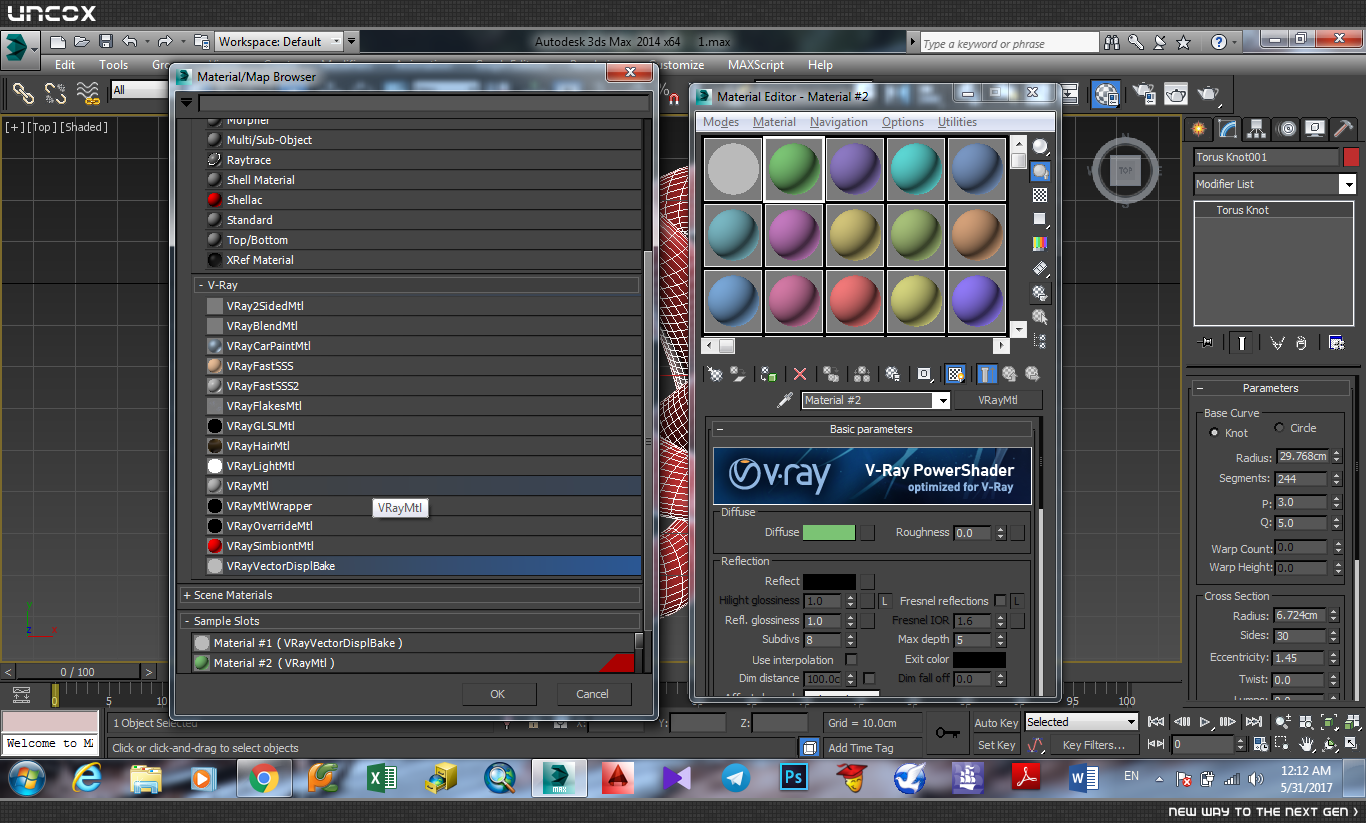Open the Motion command panel tab
Image resolution: width=1366 pixels, height=823 pixels.
tap(1286, 128)
